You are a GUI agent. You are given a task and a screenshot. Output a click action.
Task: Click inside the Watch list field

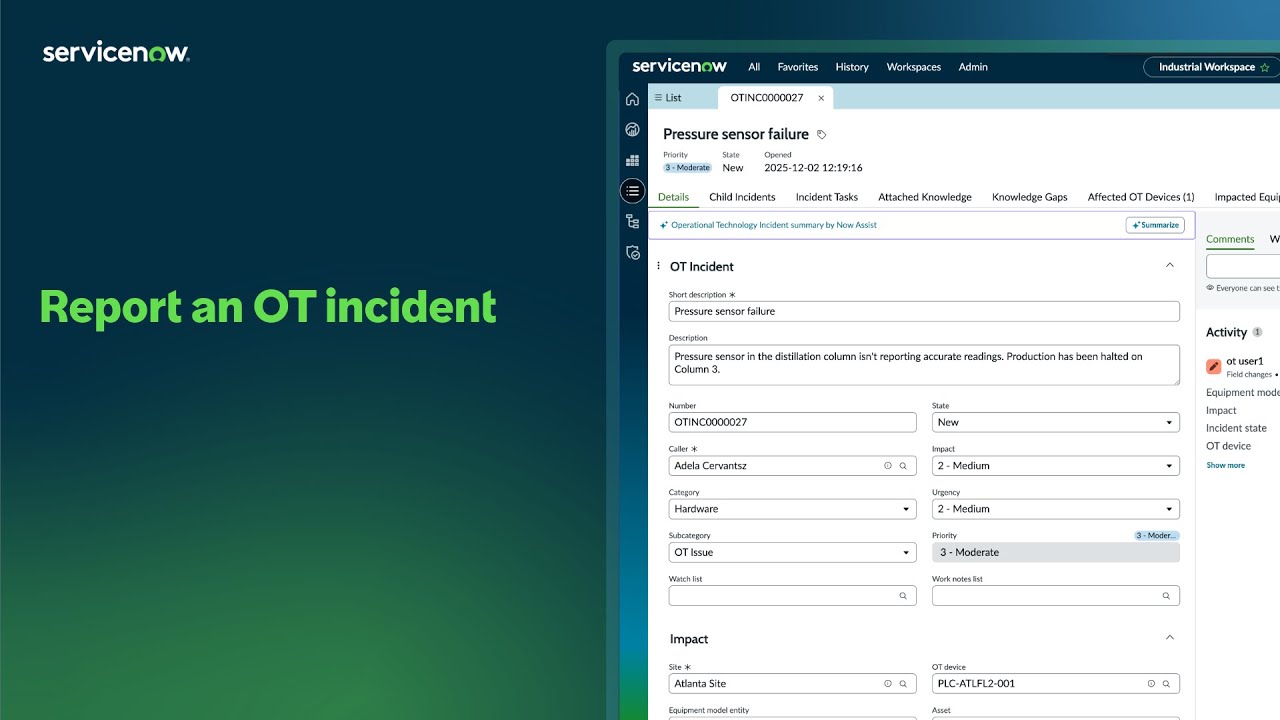pyautogui.click(x=780, y=595)
